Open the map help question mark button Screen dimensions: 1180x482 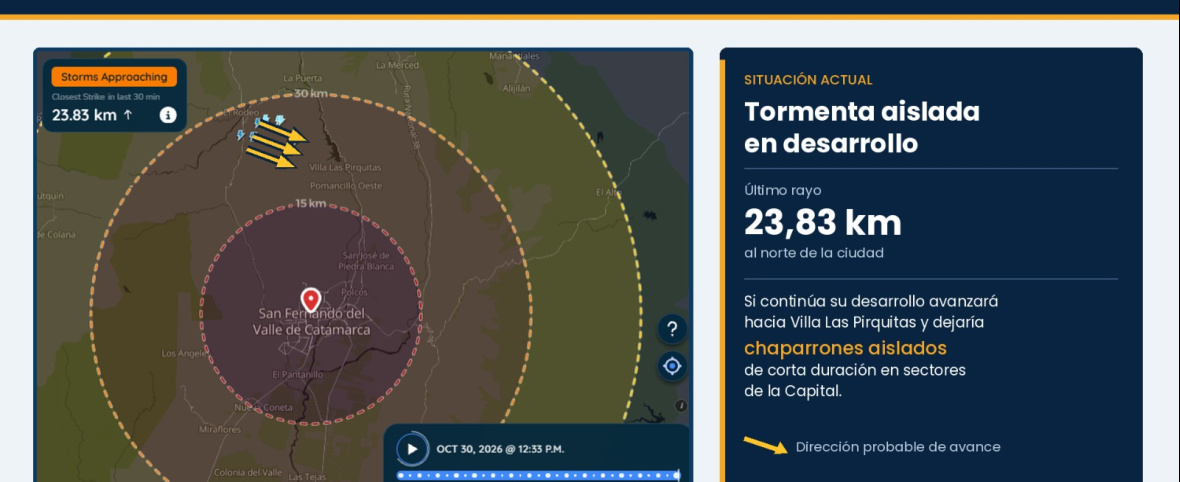coord(672,329)
